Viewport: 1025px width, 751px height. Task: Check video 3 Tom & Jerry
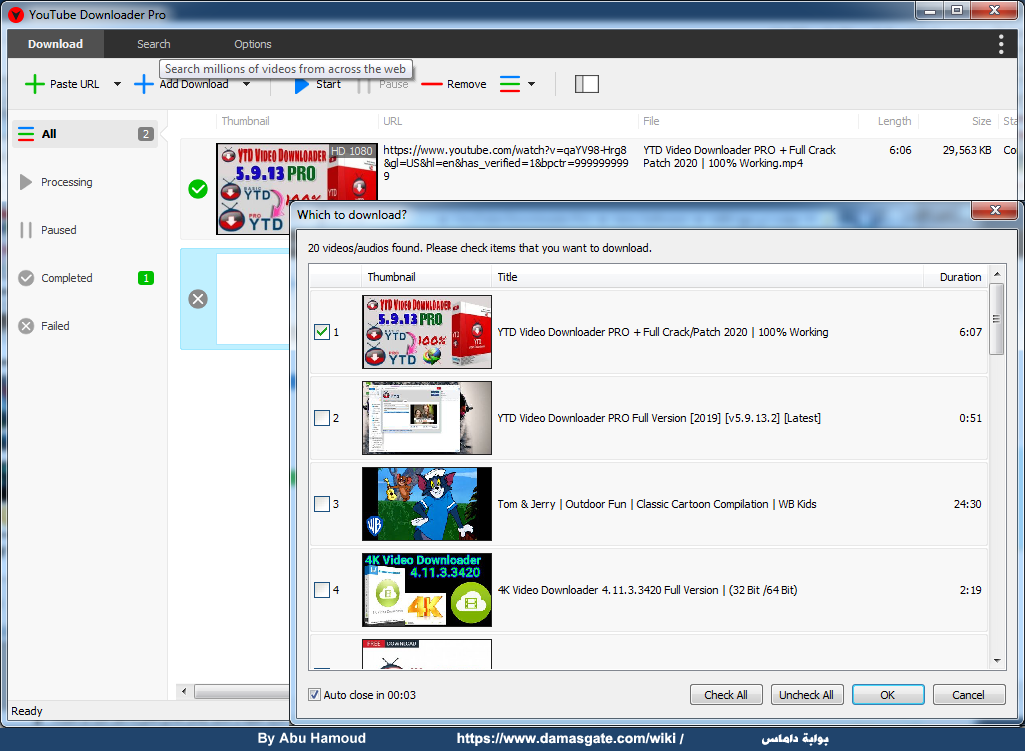click(x=322, y=504)
